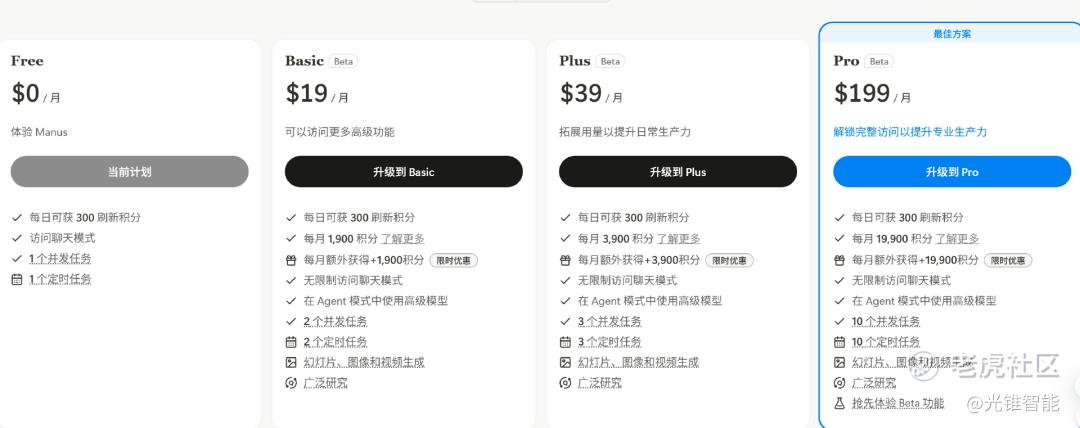Image resolution: width=1080 pixels, height=428 pixels.
Task: Click the 限时优惠 badge in the Plus plan
Action: coord(729,260)
